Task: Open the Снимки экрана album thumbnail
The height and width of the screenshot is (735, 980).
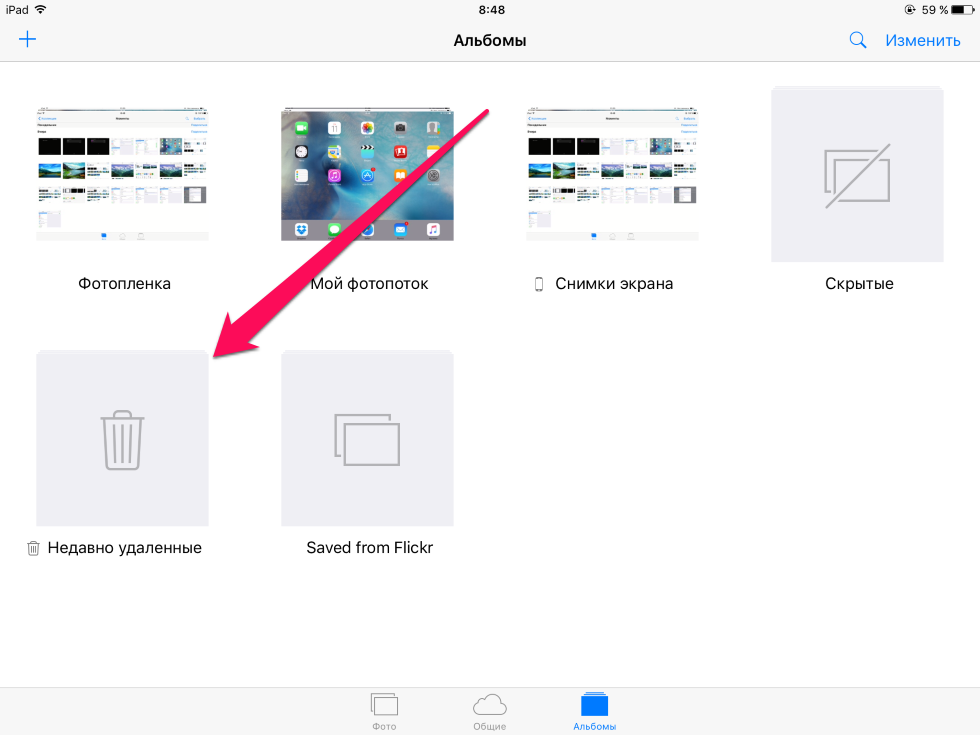Action: pyautogui.click(x=612, y=174)
